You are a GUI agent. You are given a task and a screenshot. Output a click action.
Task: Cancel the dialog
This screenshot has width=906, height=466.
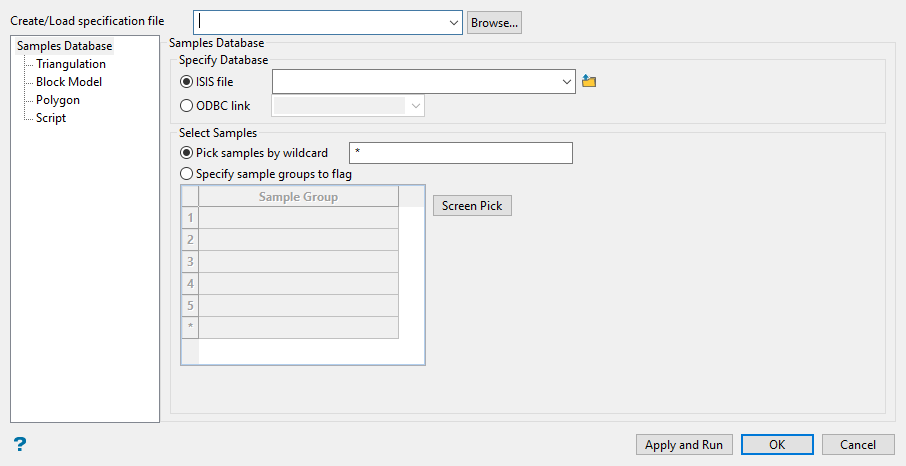858,445
